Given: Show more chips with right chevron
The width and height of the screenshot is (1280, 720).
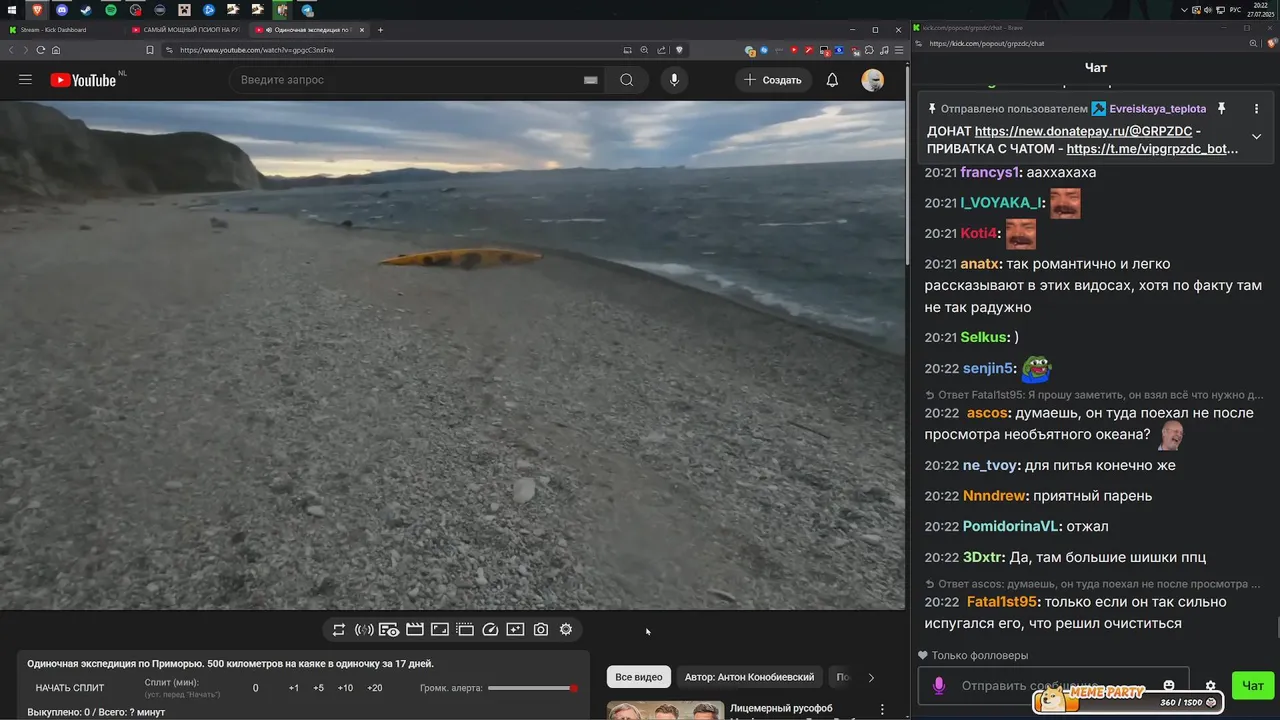Looking at the screenshot, I should point(871,677).
